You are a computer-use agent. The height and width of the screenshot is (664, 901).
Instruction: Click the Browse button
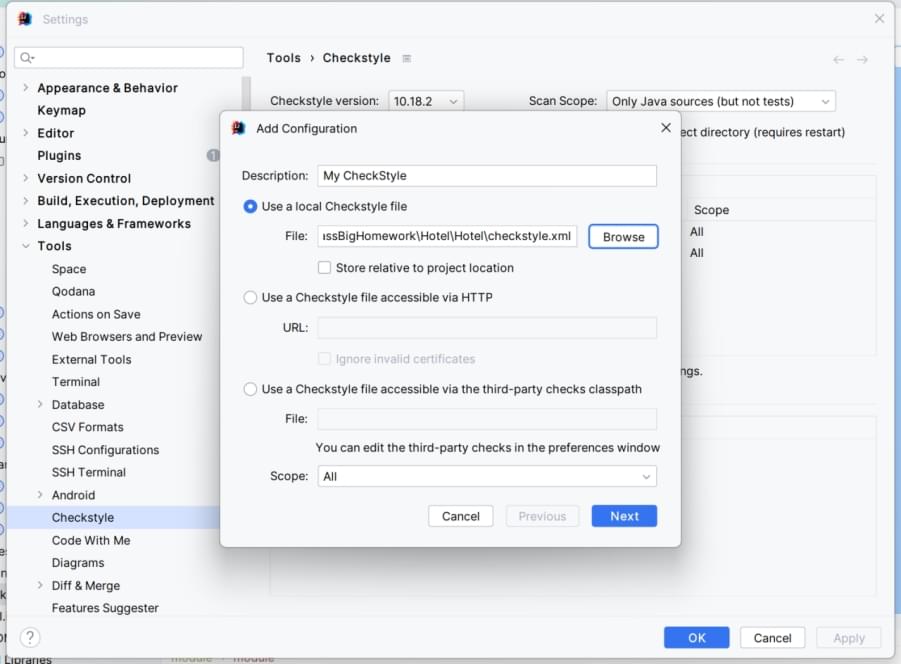point(623,237)
